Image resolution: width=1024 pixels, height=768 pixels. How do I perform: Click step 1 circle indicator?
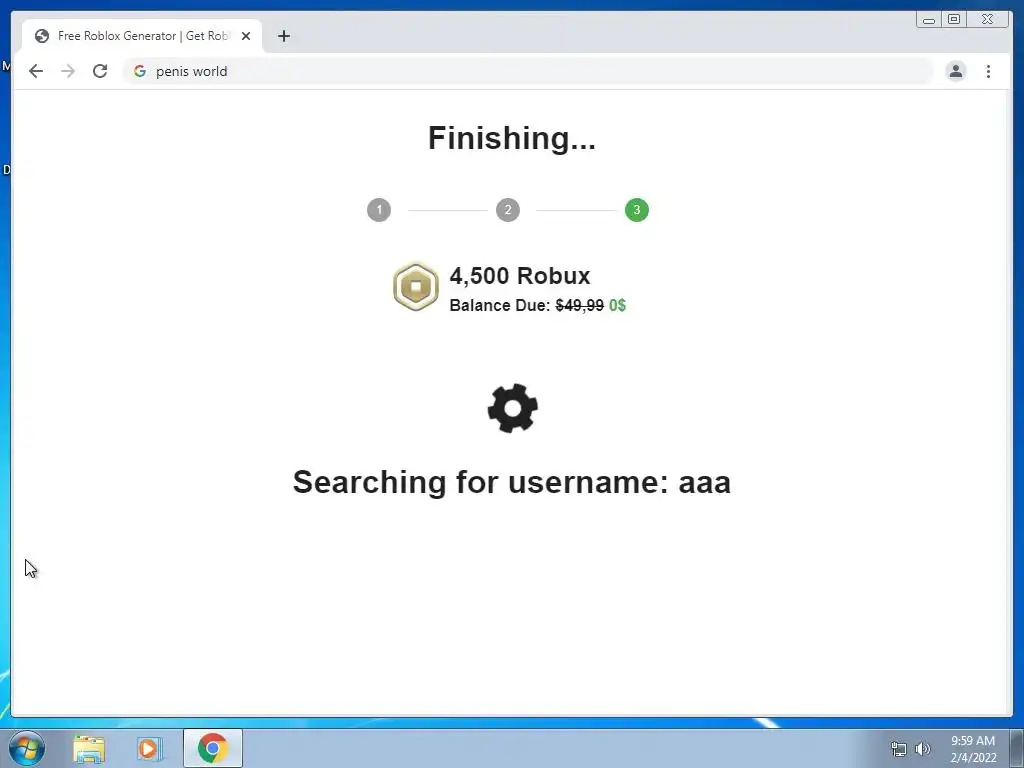pyautogui.click(x=379, y=210)
